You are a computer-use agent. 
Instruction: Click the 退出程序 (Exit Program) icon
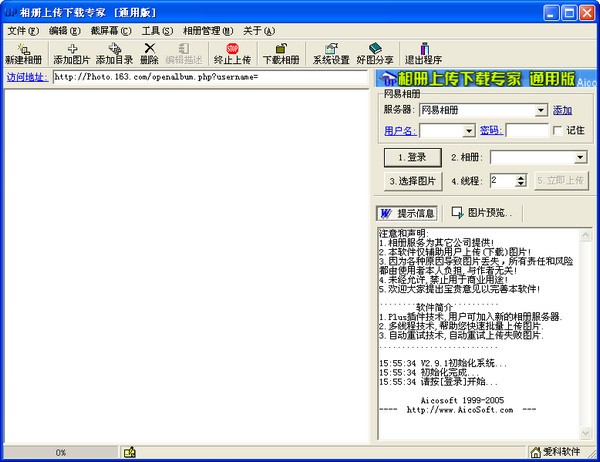(x=424, y=48)
